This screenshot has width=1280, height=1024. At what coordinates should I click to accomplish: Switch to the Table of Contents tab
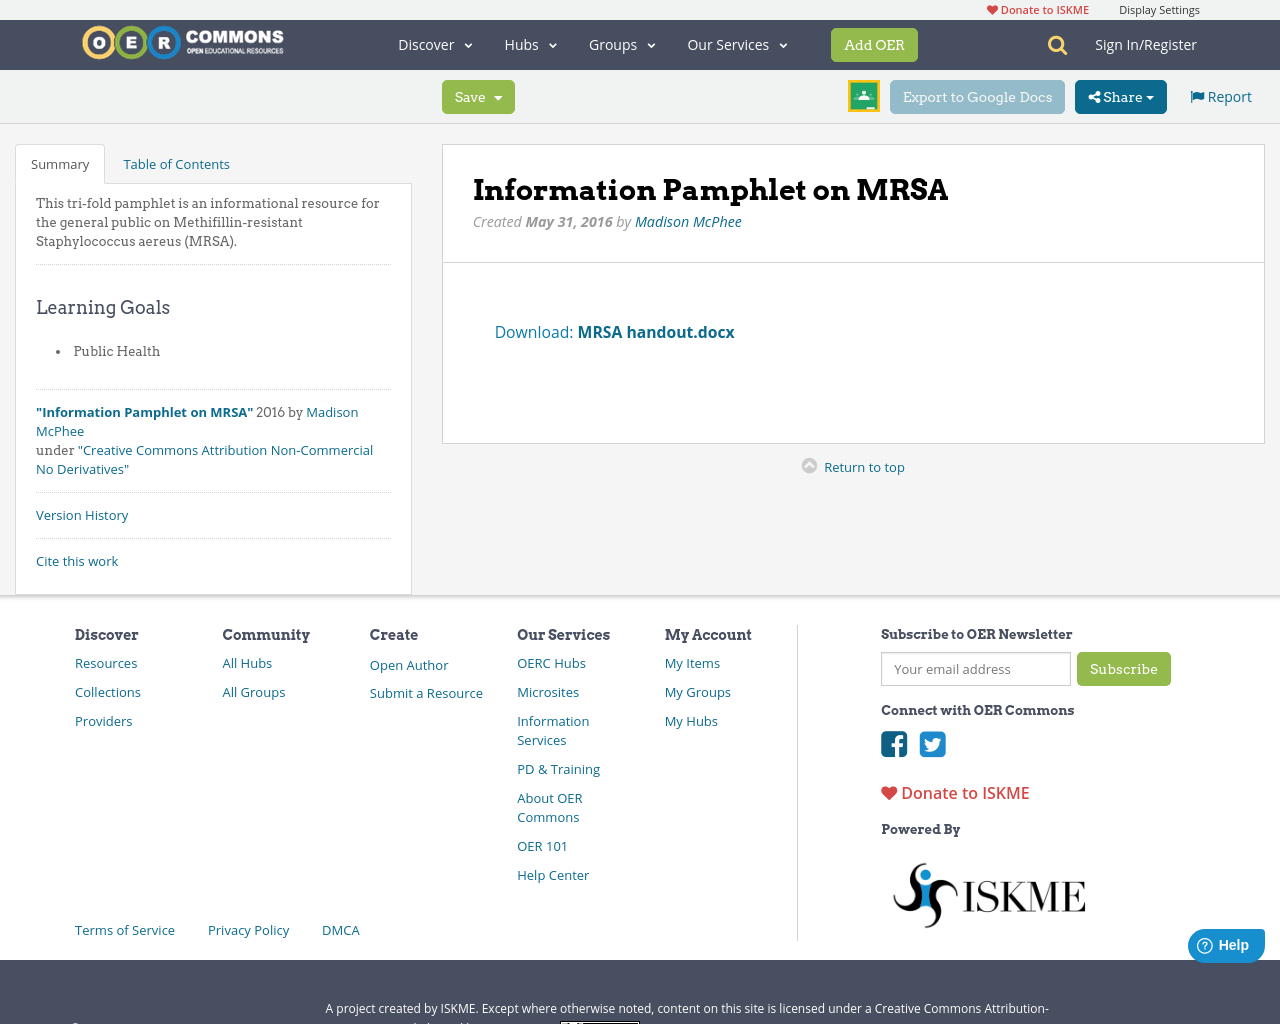(x=176, y=163)
